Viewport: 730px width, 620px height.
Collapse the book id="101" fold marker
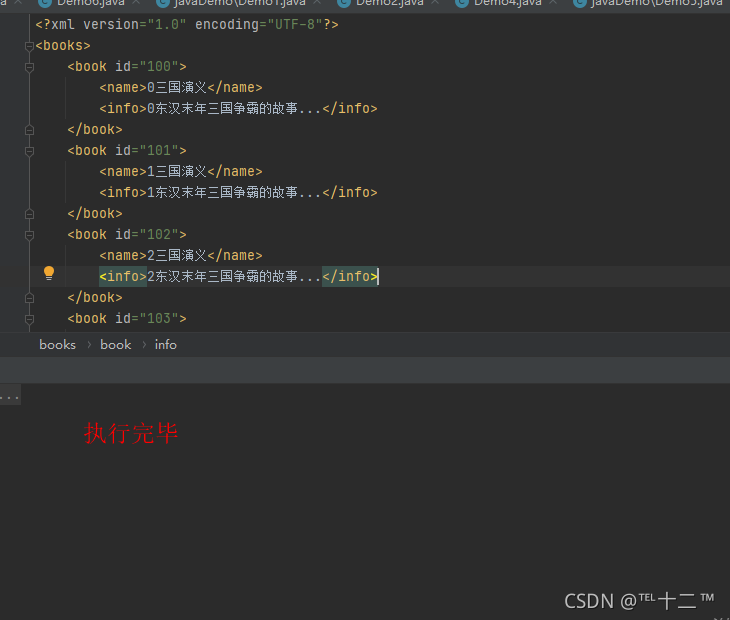(29, 151)
